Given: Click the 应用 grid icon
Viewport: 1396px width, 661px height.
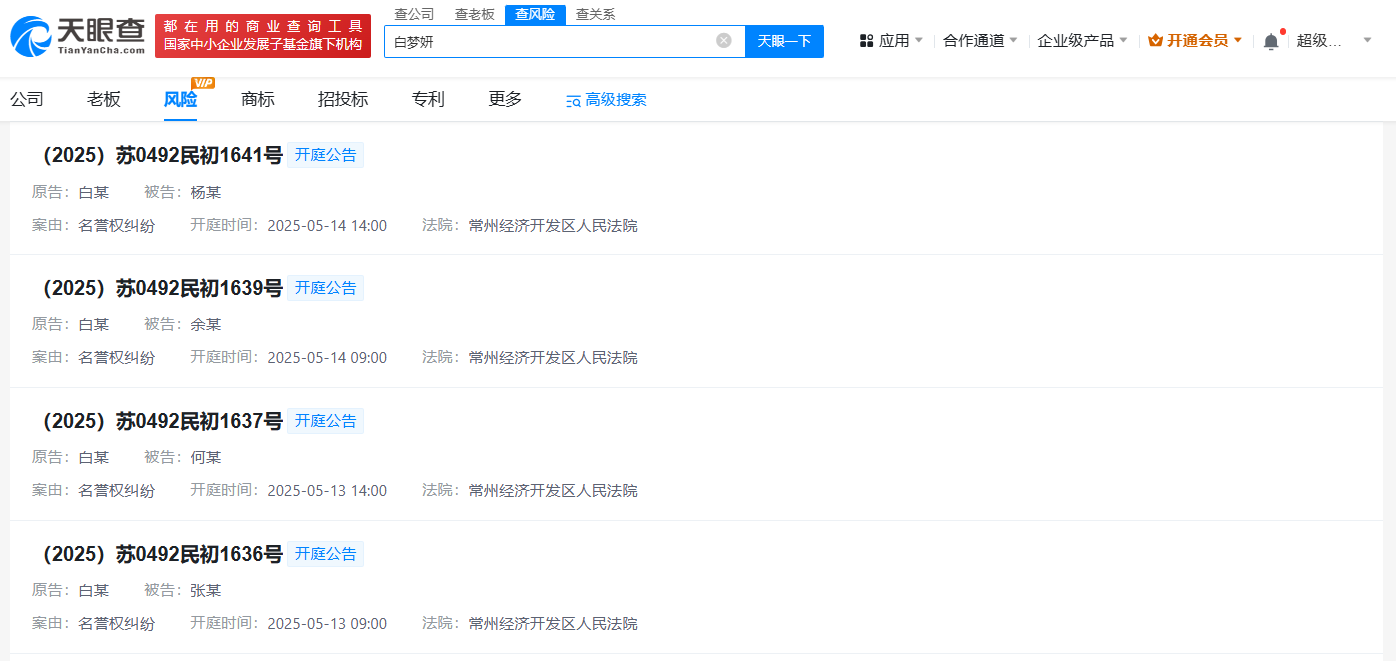Looking at the screenshot, I should pos(866,41).
